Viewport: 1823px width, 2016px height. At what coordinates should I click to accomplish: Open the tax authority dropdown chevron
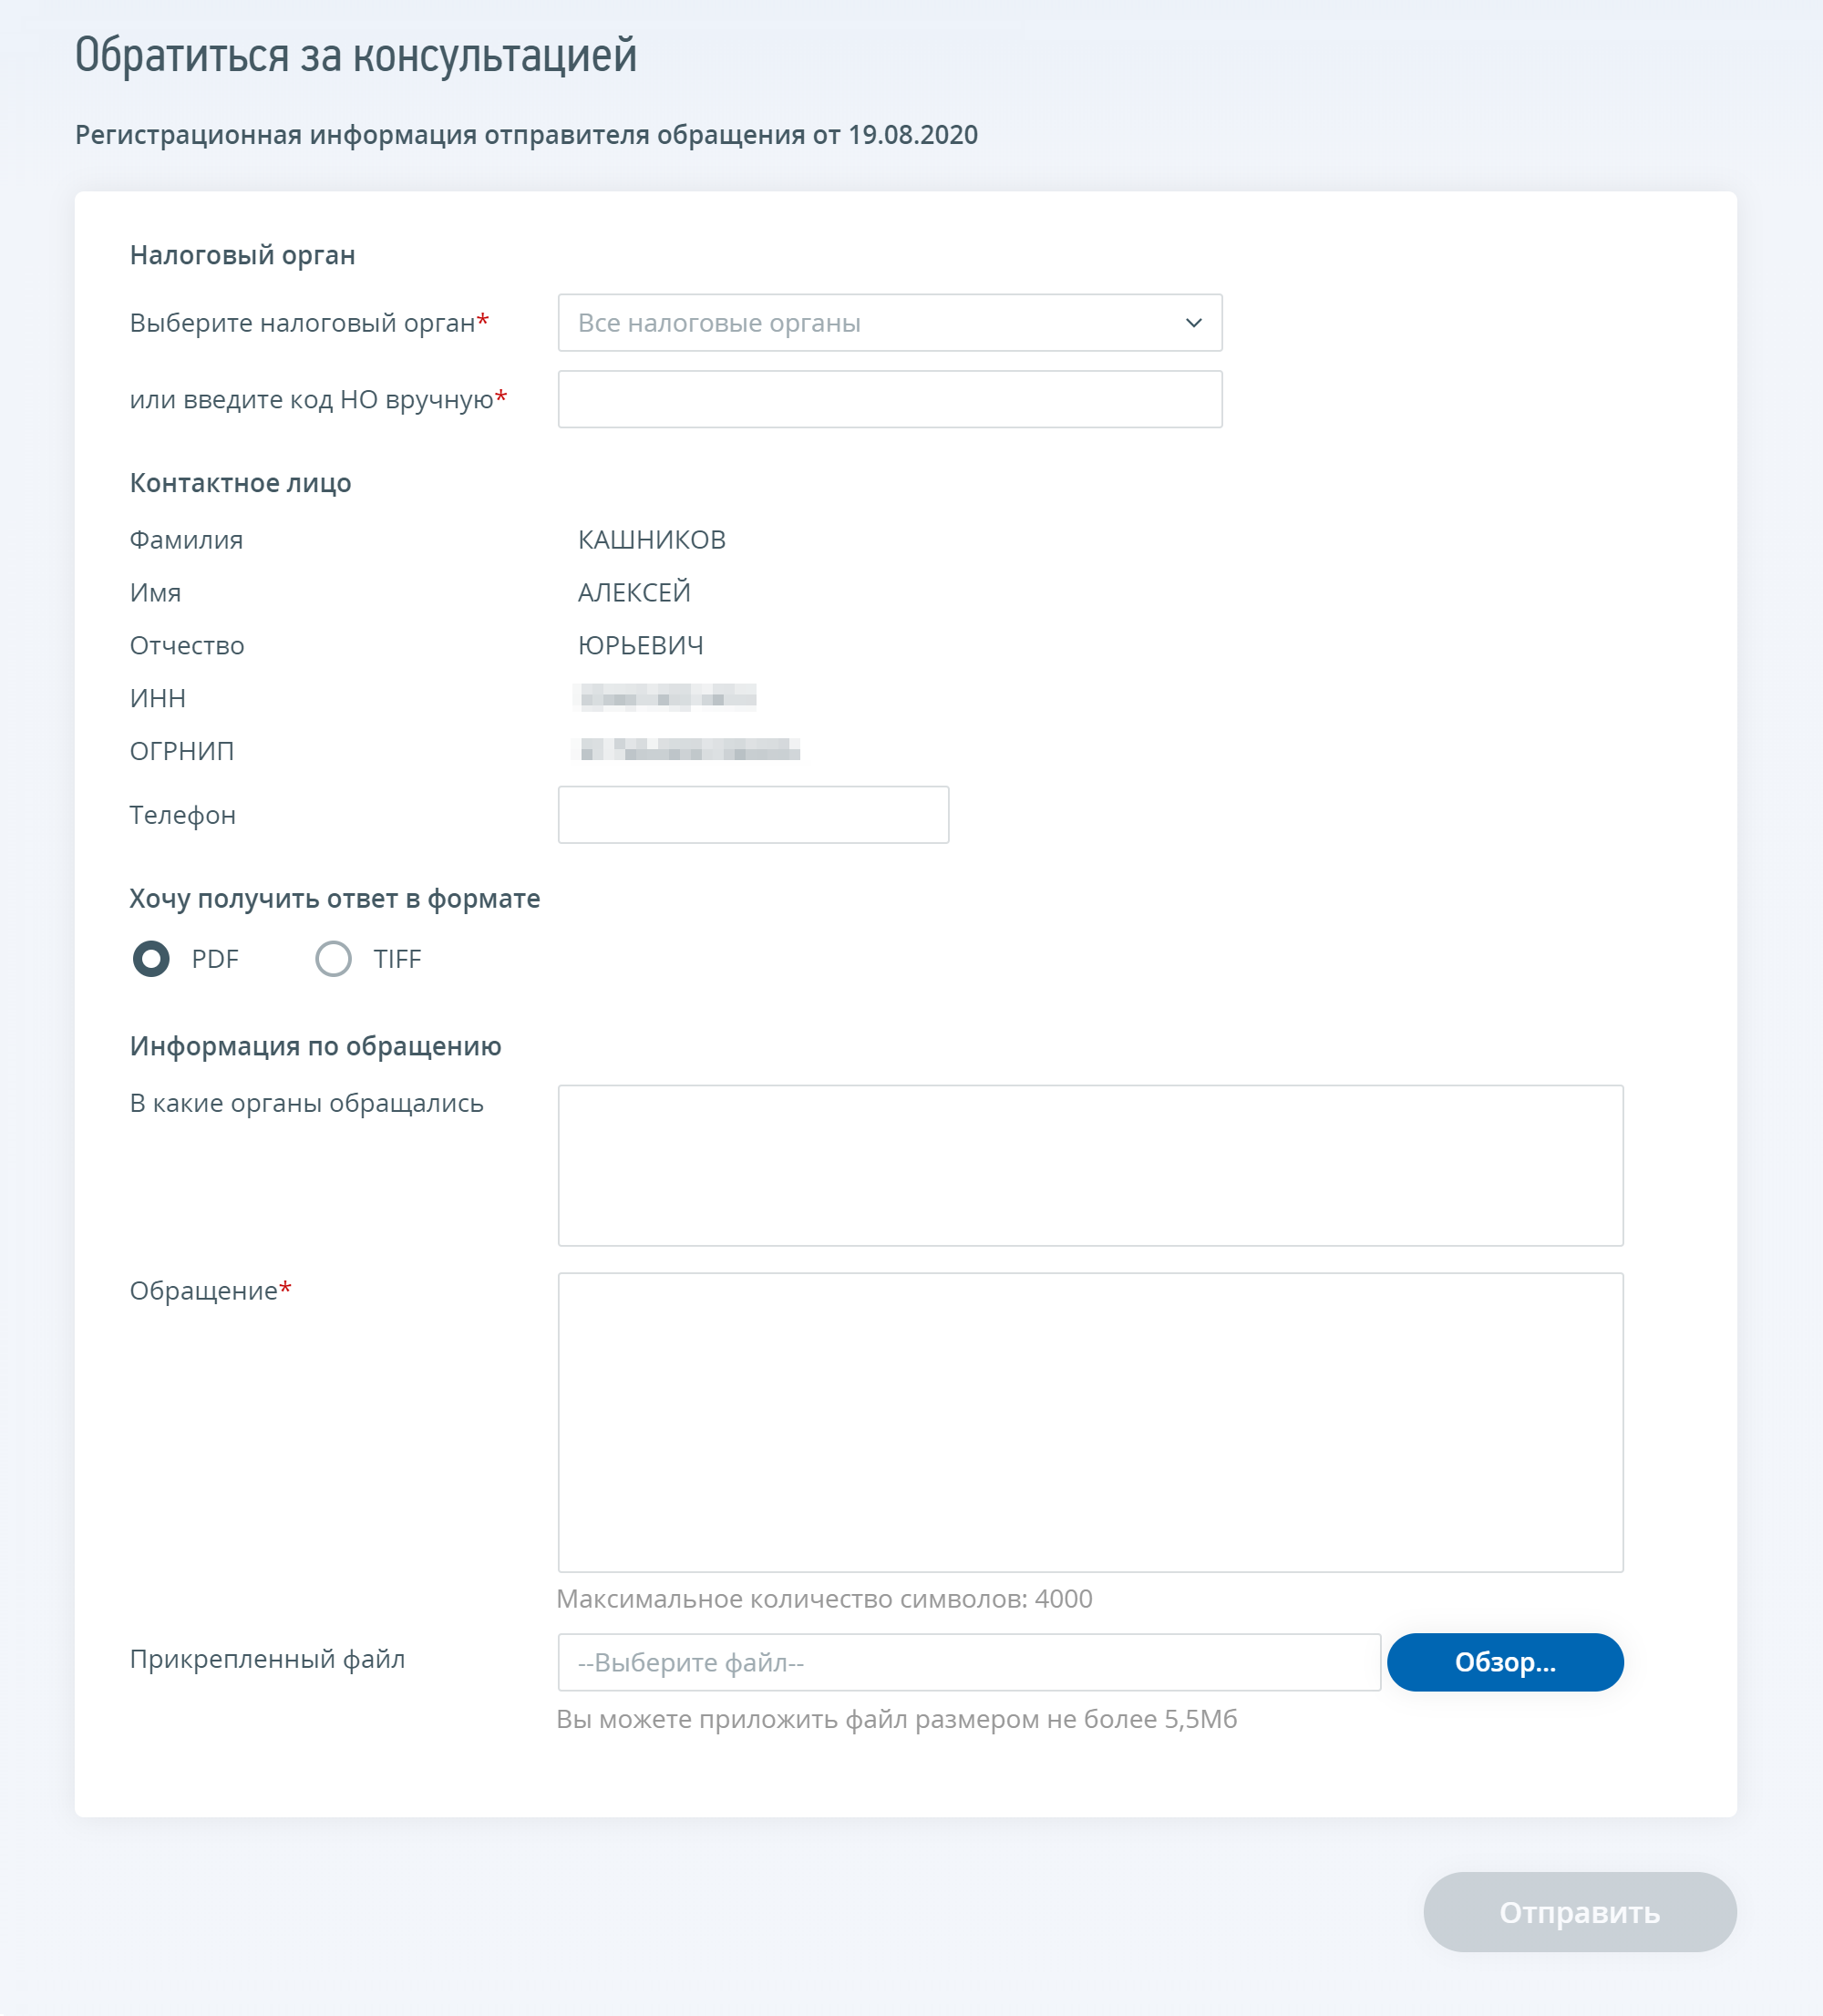(x=1193, y=323)
